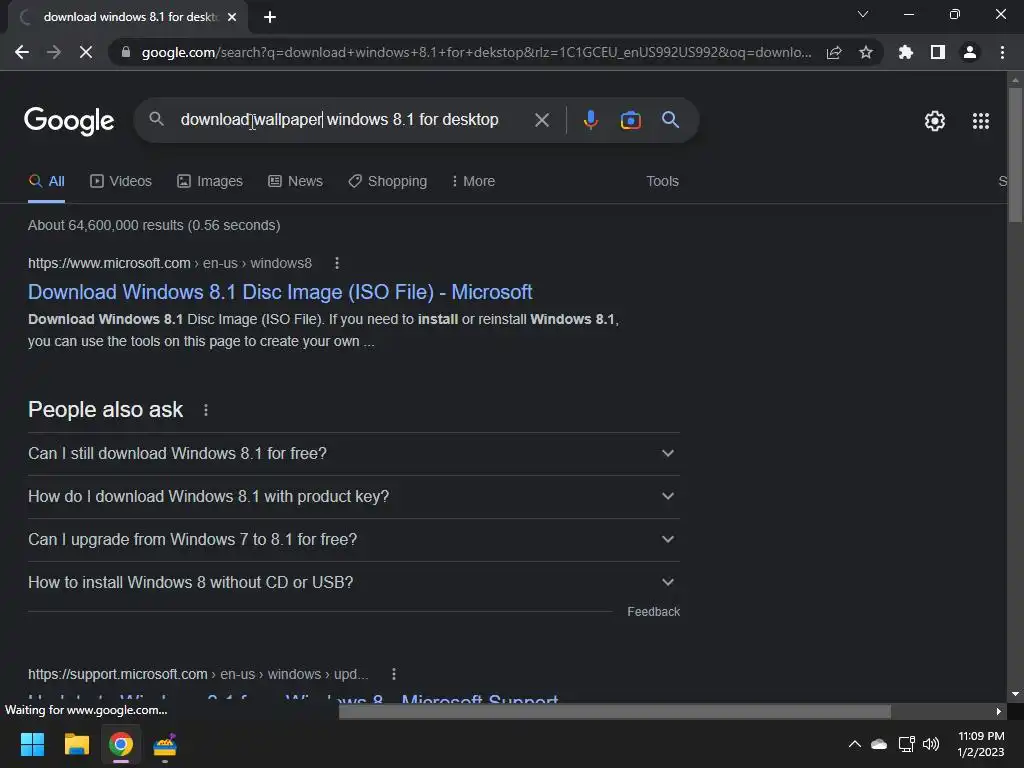Click OneDrive cloud tray icon

point(879,744)
